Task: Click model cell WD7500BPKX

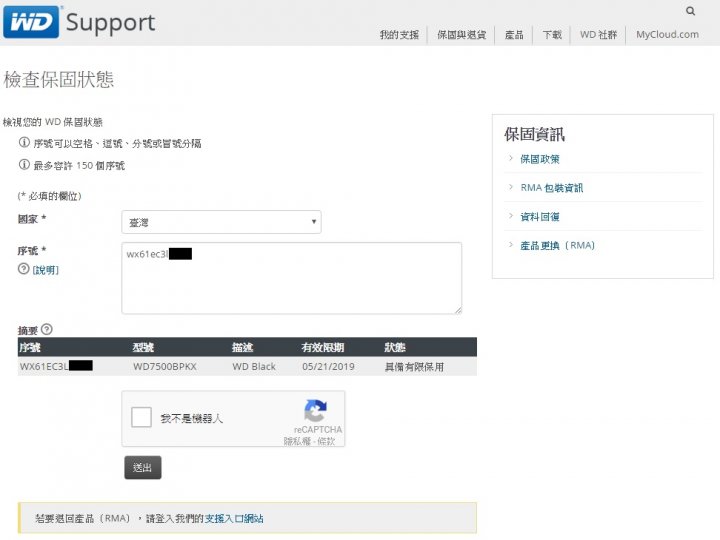Action: [165, 366]
